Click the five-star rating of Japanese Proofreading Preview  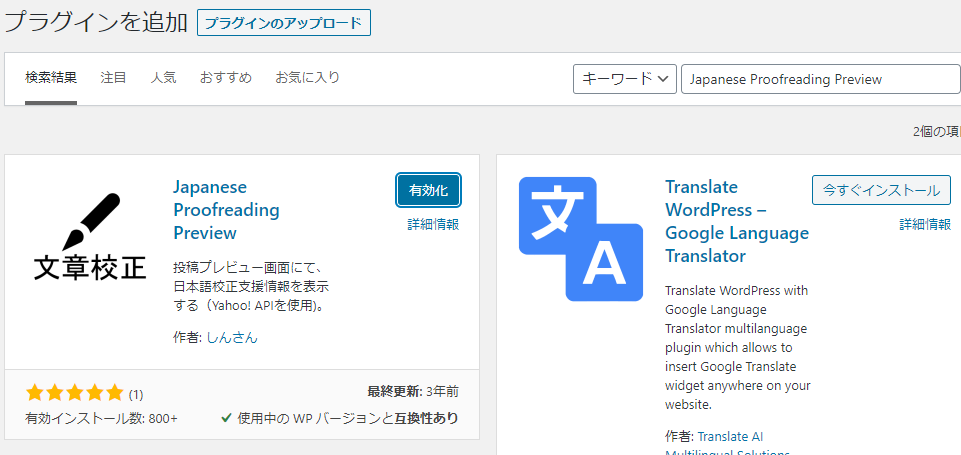75,392
